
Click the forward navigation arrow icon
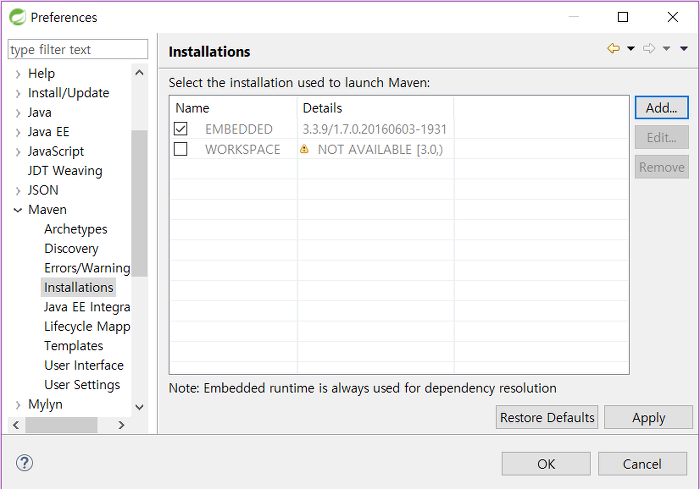(x=649, y=48)
